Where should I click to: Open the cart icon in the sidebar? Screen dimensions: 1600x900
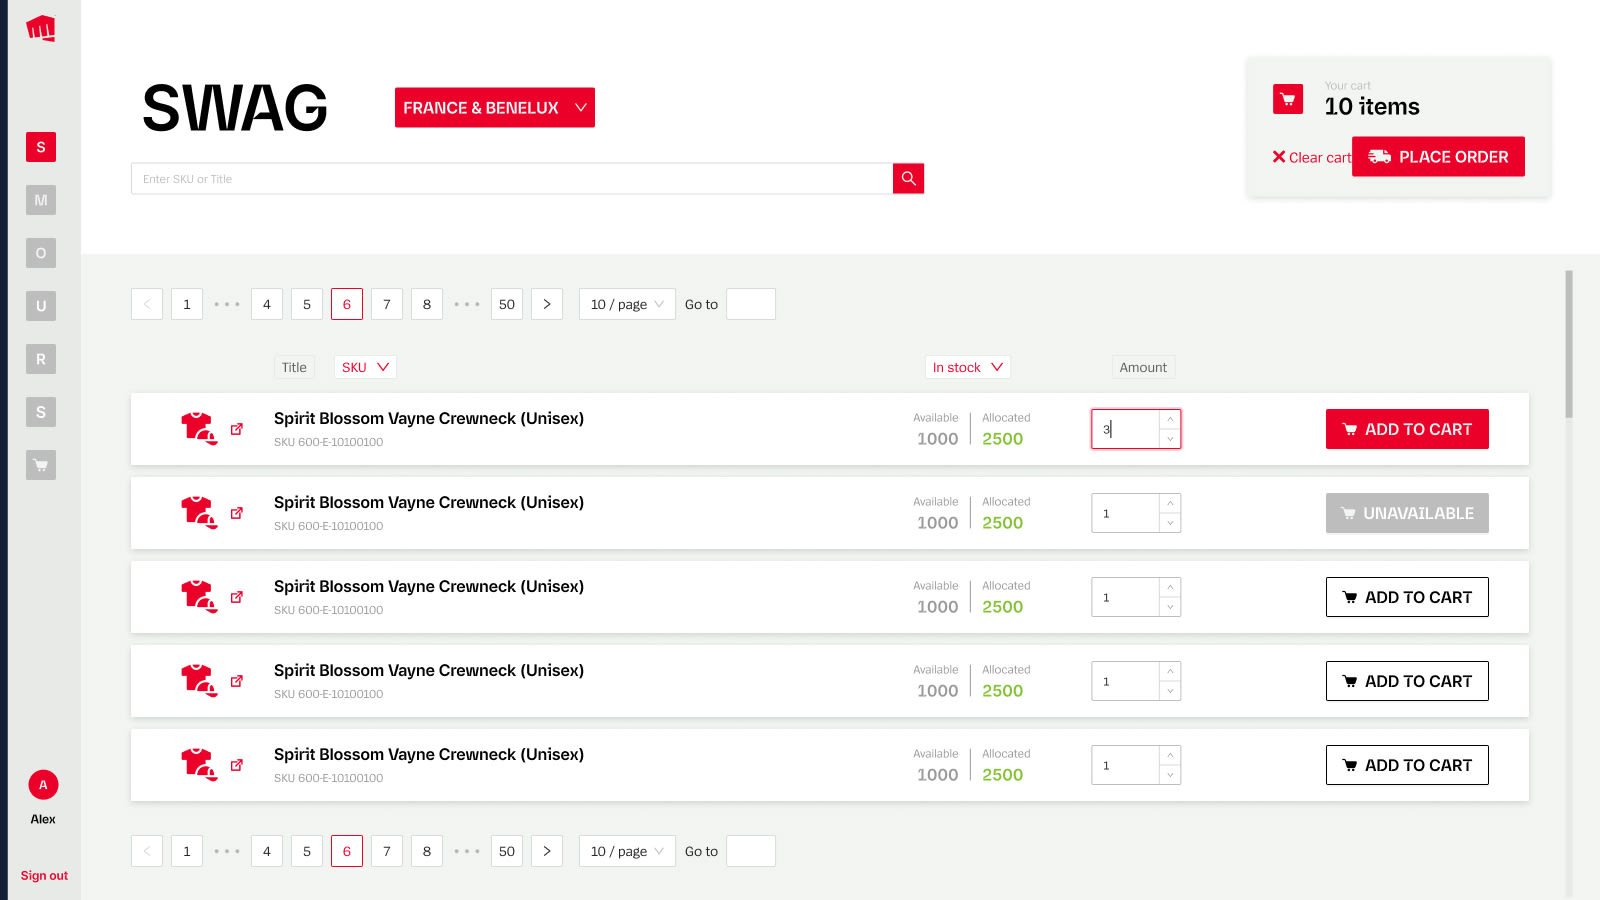pos(41,465)
